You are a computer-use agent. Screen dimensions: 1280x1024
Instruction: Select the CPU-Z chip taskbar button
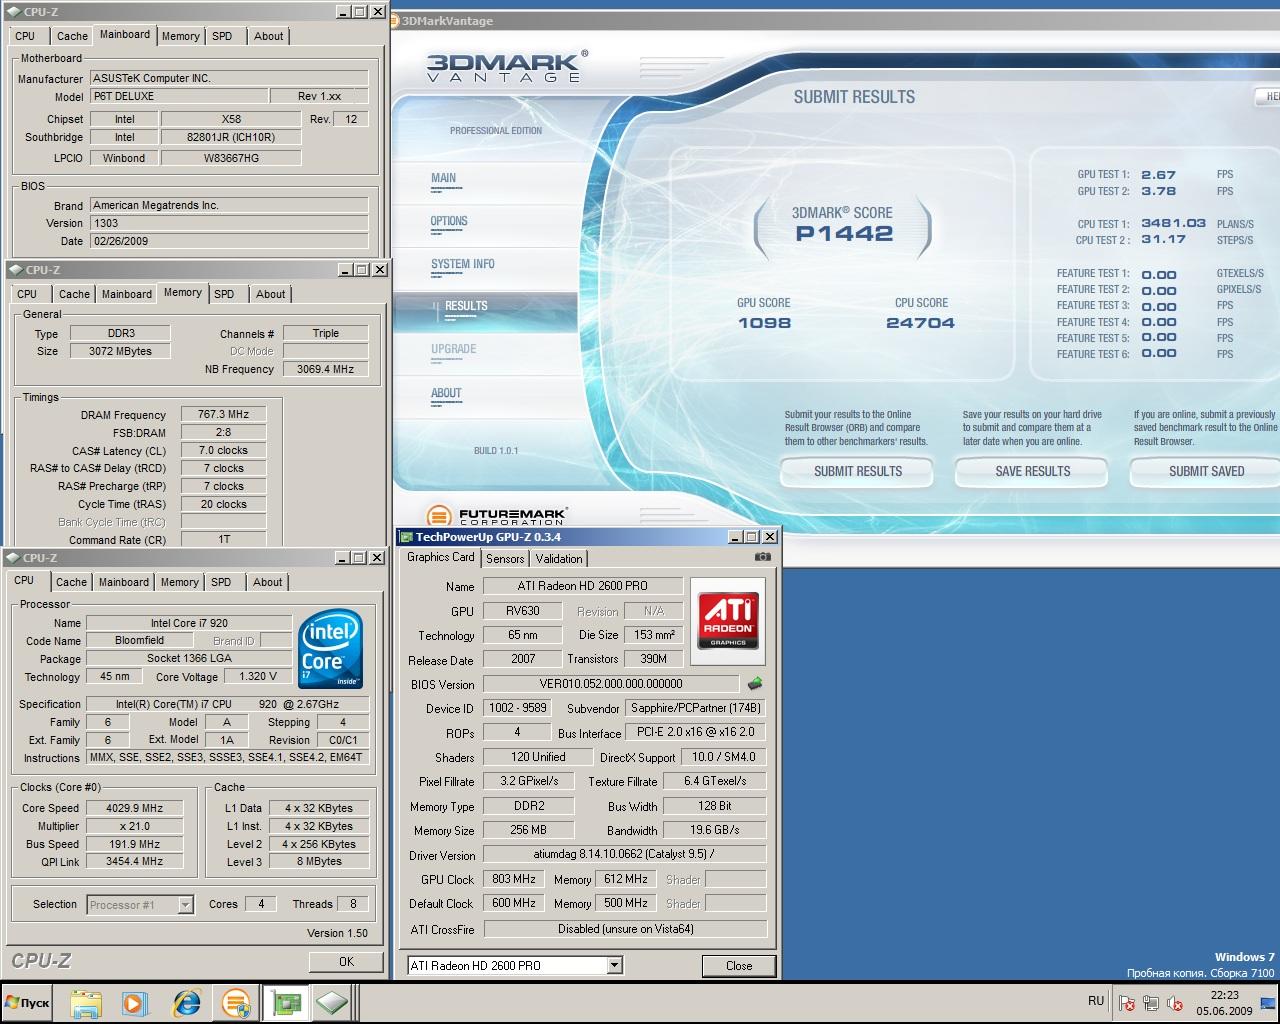333,1003
